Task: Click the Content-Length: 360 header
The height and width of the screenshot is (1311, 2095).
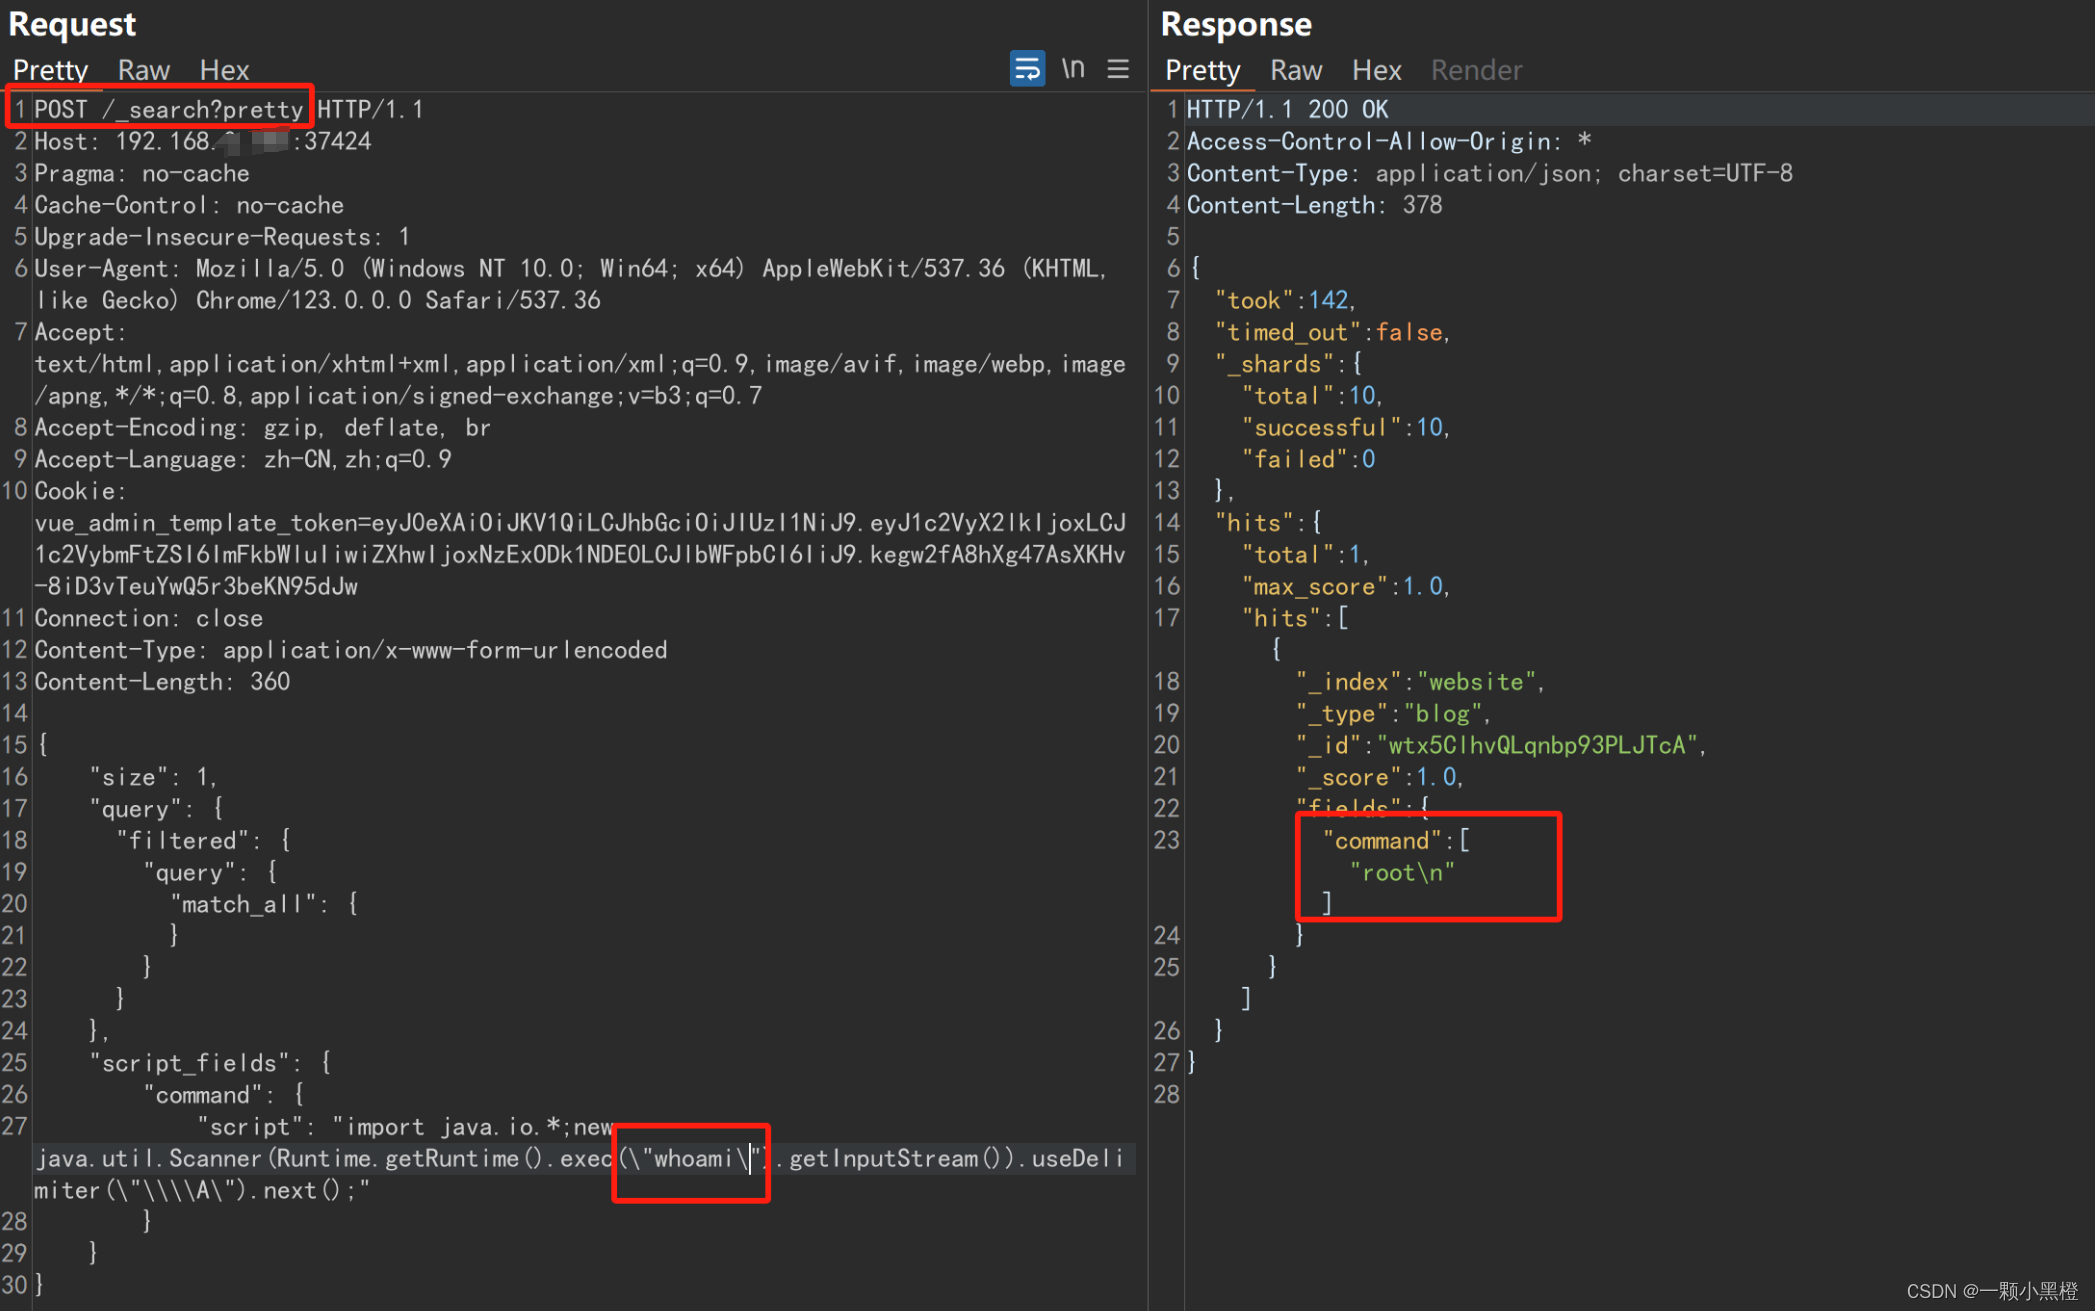Action: coord(162,682)
